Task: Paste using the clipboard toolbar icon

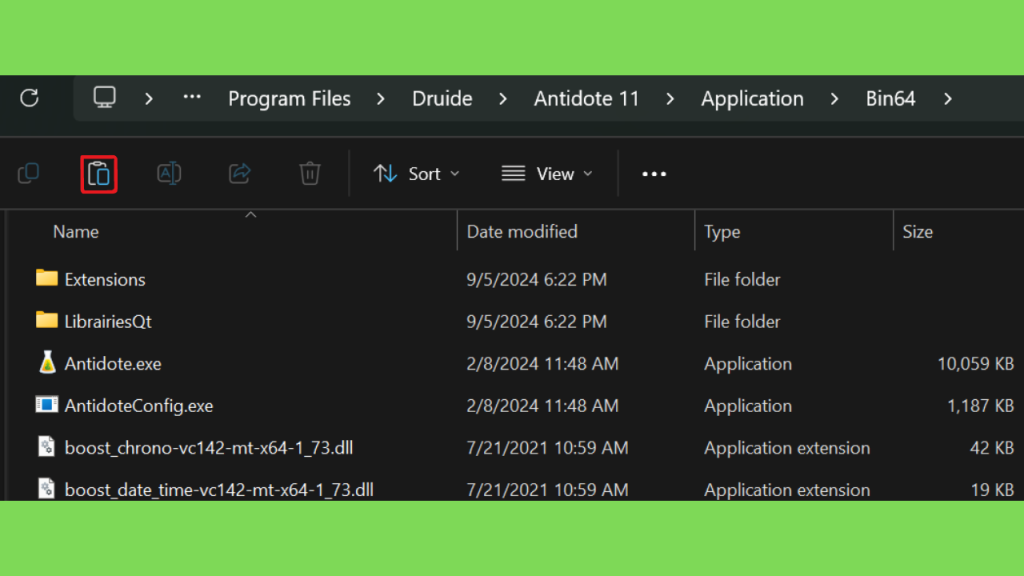Action: point(99,174)
